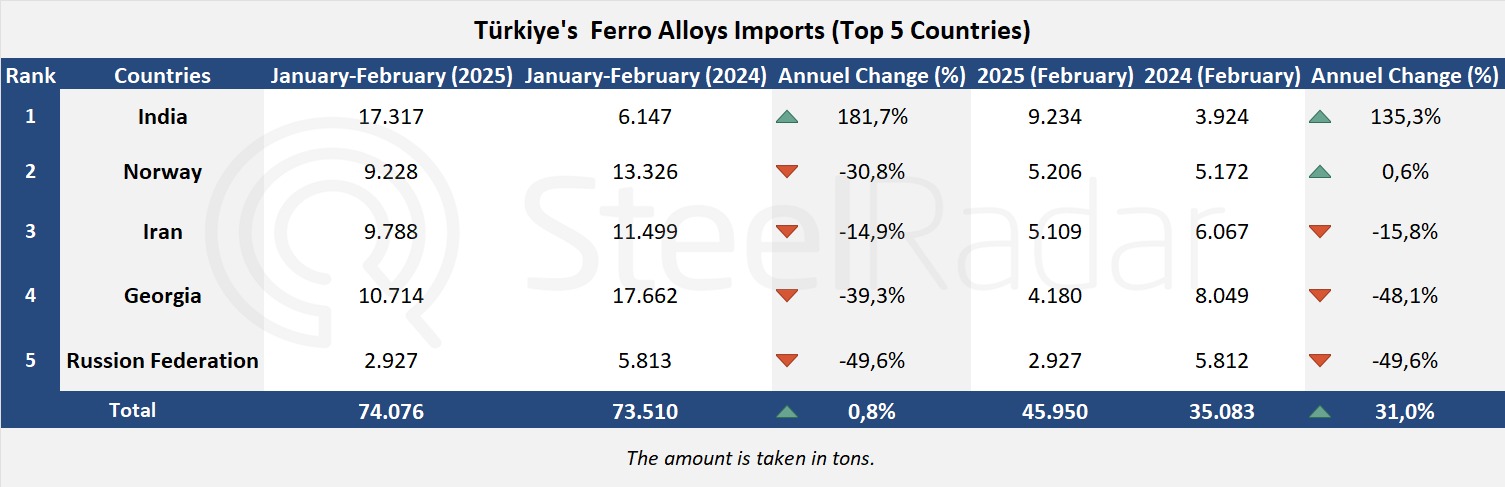Click the green up arrow beside total 31,0%
This screenshot has height=487, width=1505.
[x=1320, y=411]
